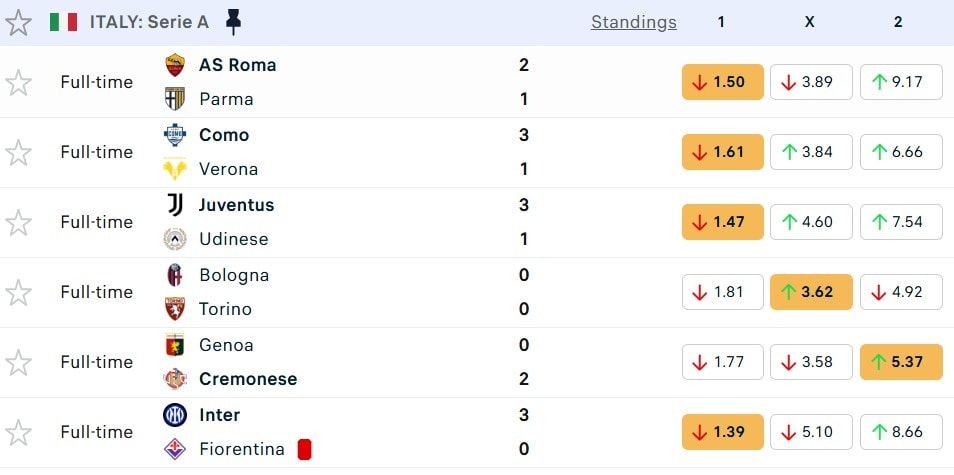The height and width of the screenshot is (475, 954).
Task: Pick the 5.37 away odds for Cremonese
Action: [x=900, y=362]
